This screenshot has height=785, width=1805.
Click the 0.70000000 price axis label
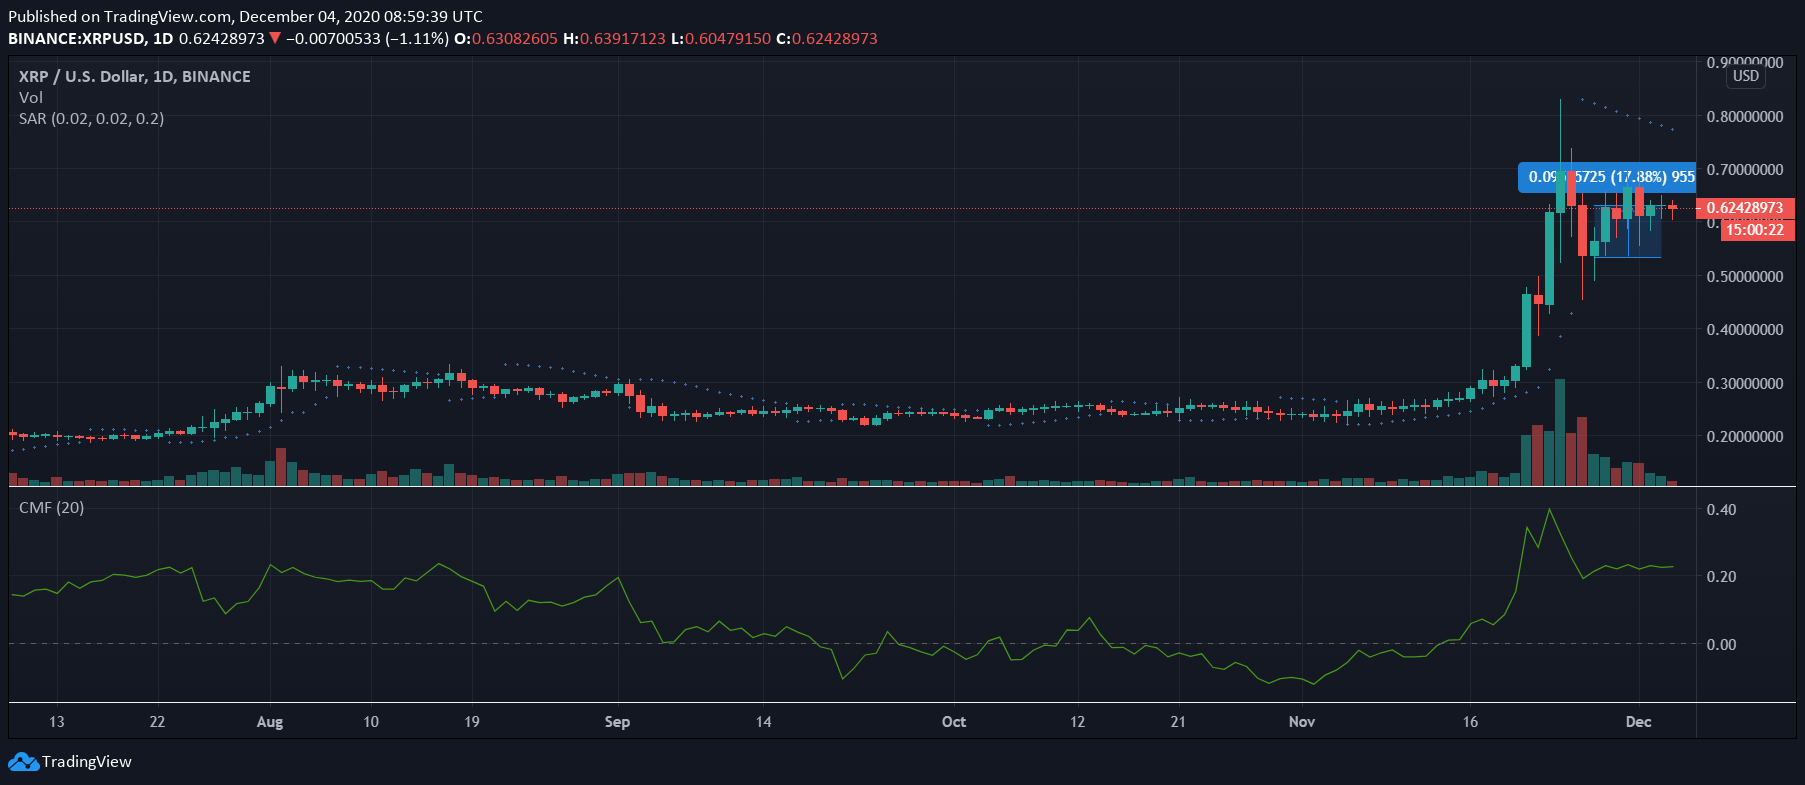[1745, 170]
